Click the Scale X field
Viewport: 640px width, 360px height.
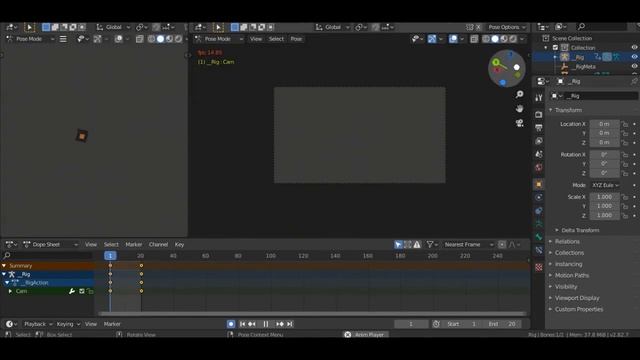[x=604, y=197]
